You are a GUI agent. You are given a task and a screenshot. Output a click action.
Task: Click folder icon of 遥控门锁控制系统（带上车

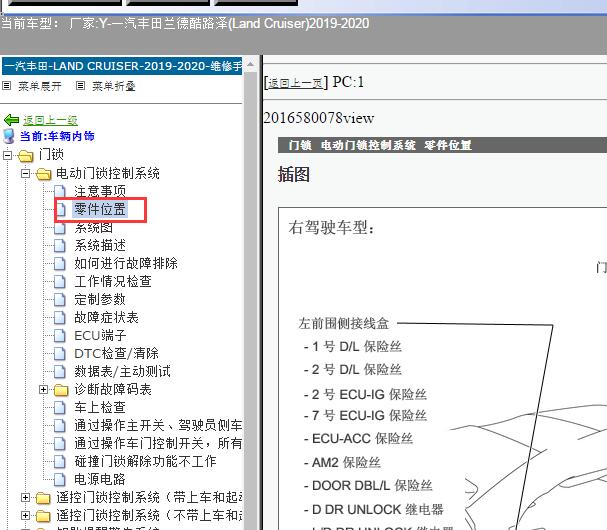point(43,498)
